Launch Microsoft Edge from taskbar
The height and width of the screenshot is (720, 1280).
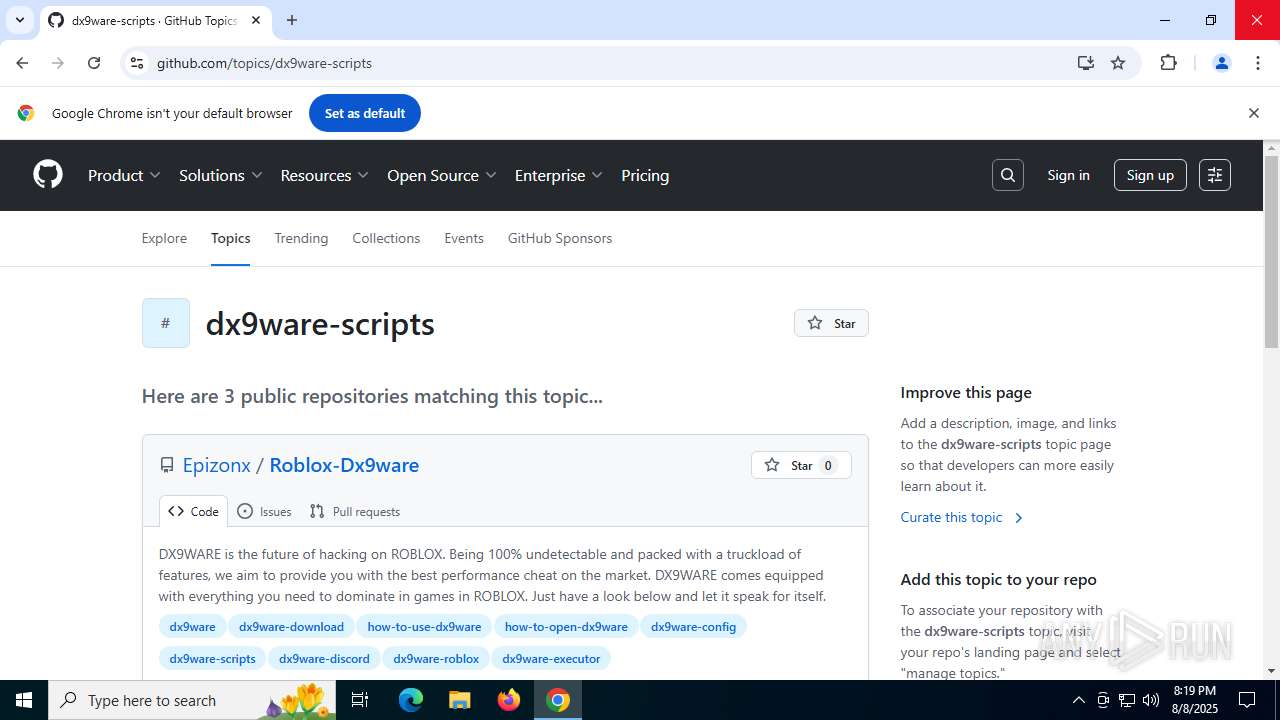[411, 700]
